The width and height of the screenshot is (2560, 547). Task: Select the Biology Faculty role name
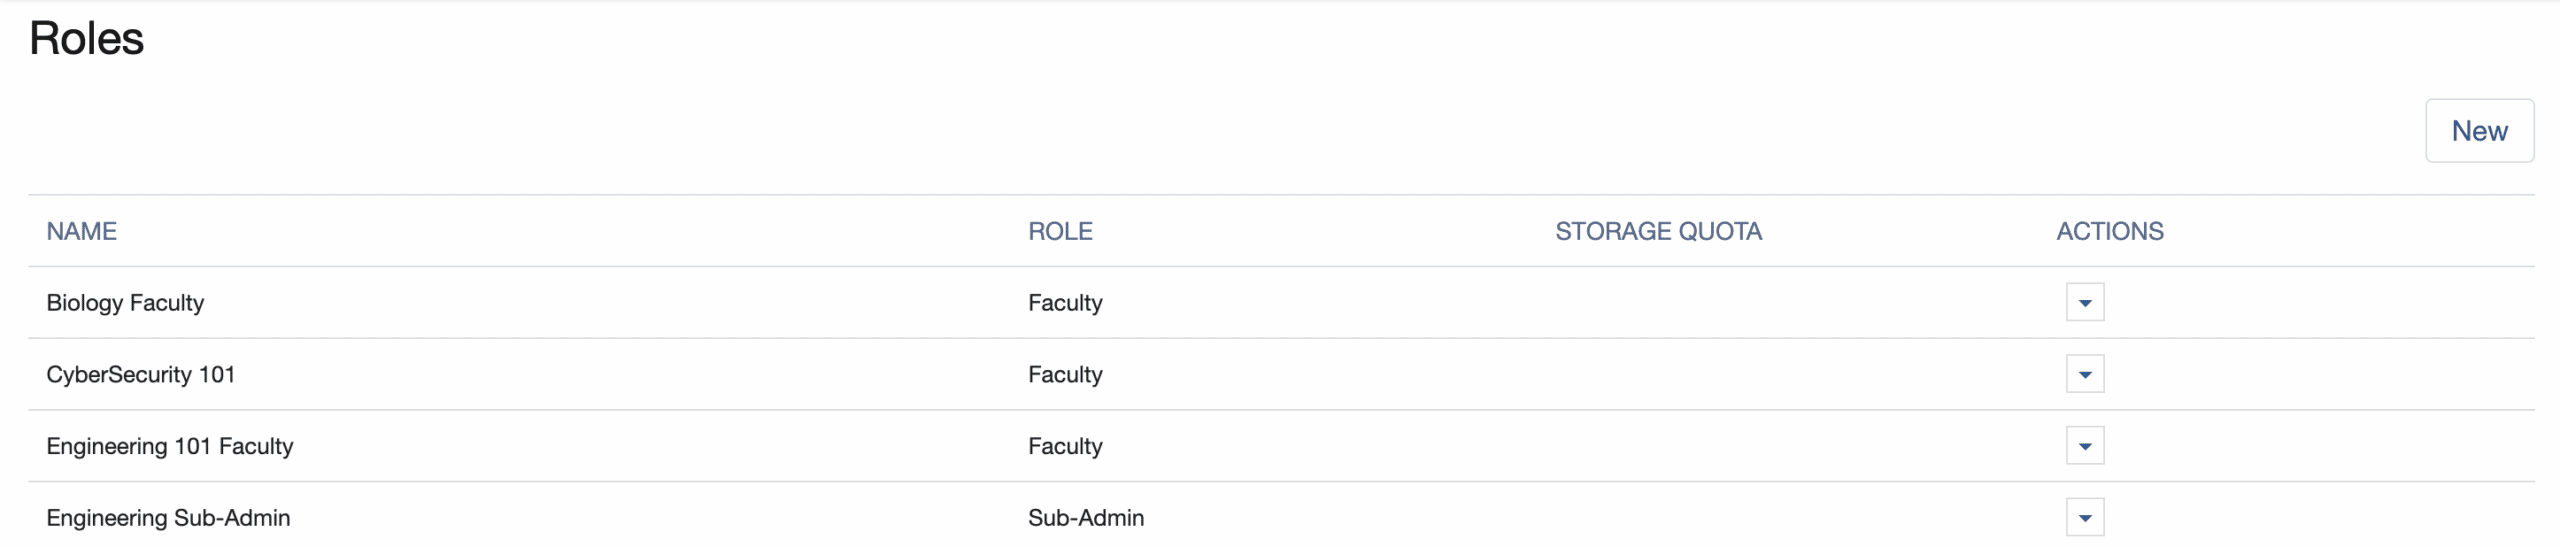tap(125, 303)
